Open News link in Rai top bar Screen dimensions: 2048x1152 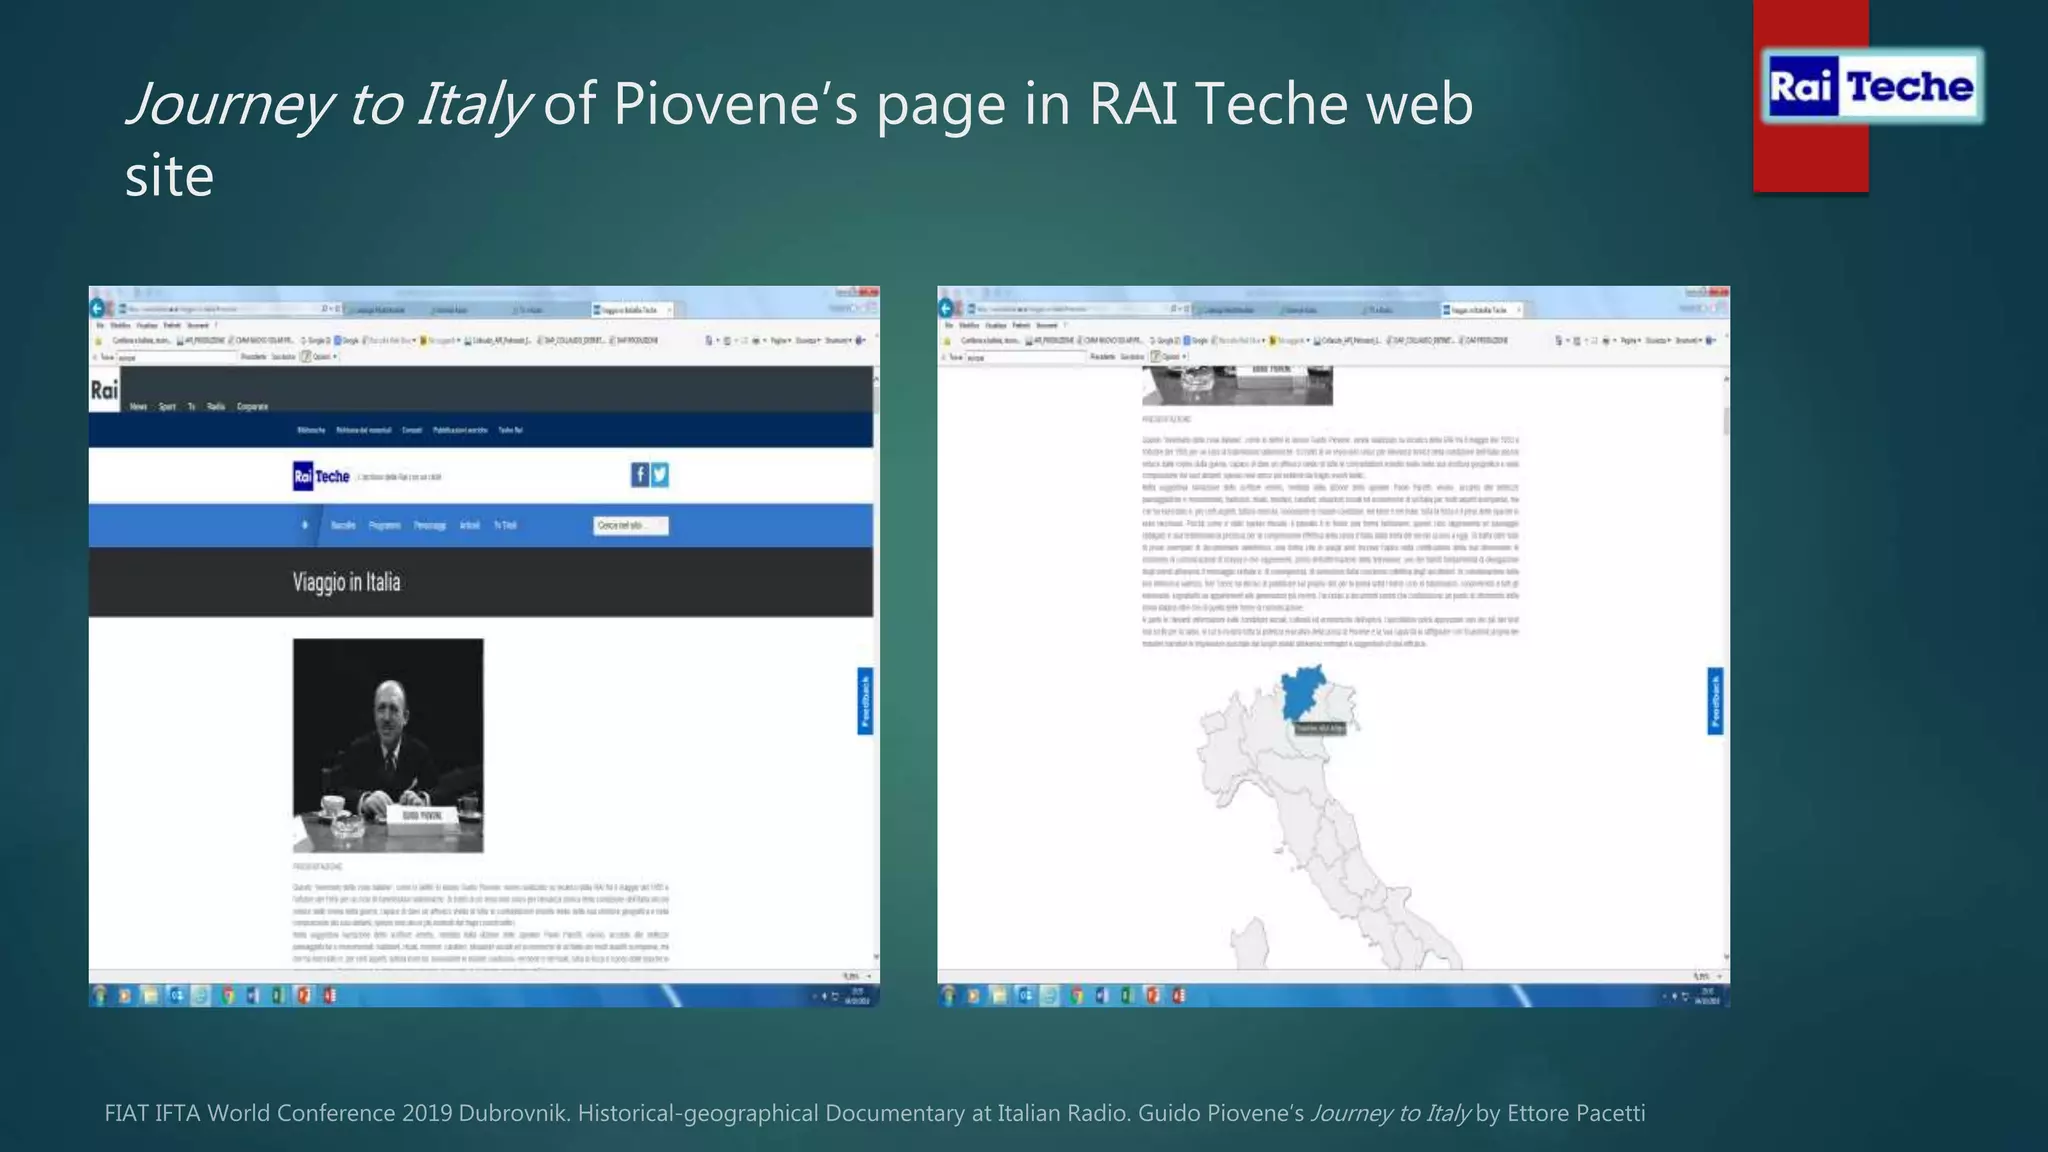point(139,407)
